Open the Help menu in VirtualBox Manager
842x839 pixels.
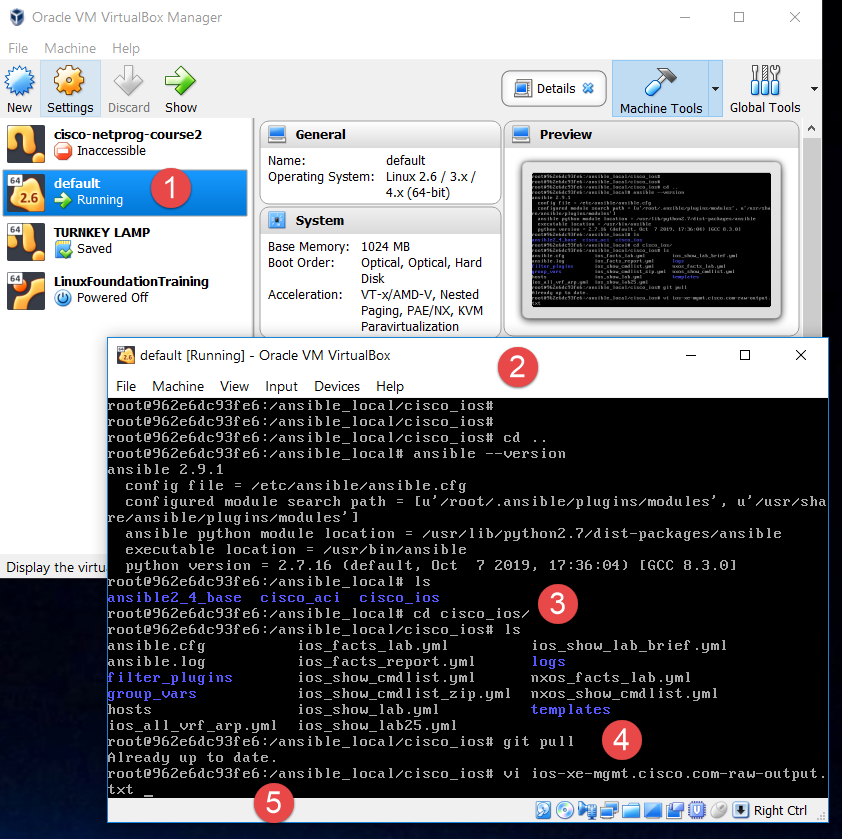[126, 48]
